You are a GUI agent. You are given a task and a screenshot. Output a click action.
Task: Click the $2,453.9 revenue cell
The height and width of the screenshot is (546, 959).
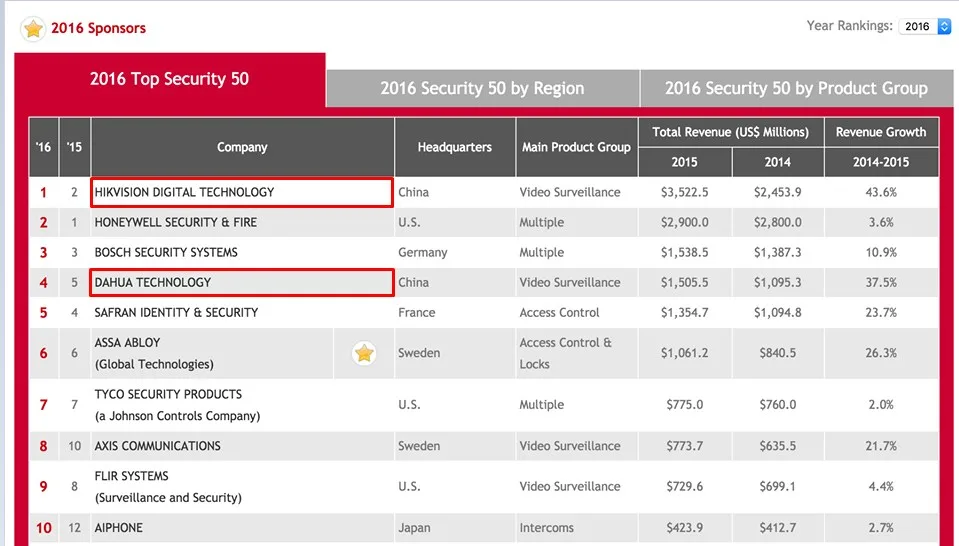[x=777, y=192]
